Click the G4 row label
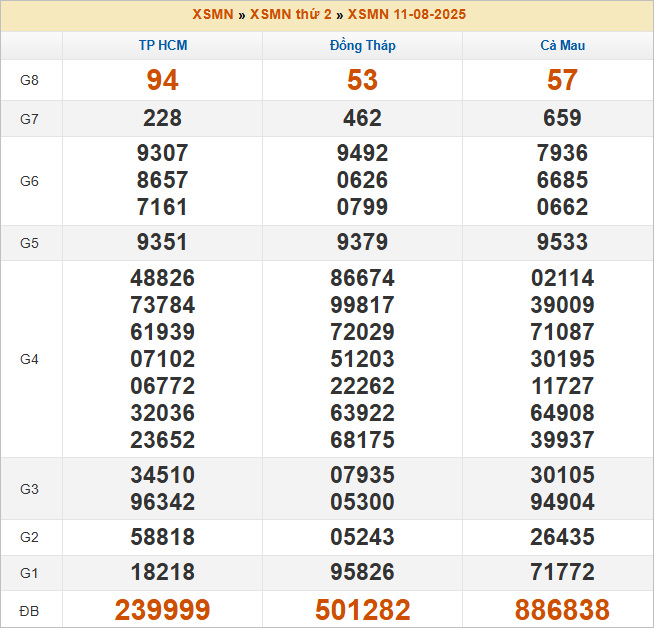This screenshot has width=654, height=628. click(30, 359)
